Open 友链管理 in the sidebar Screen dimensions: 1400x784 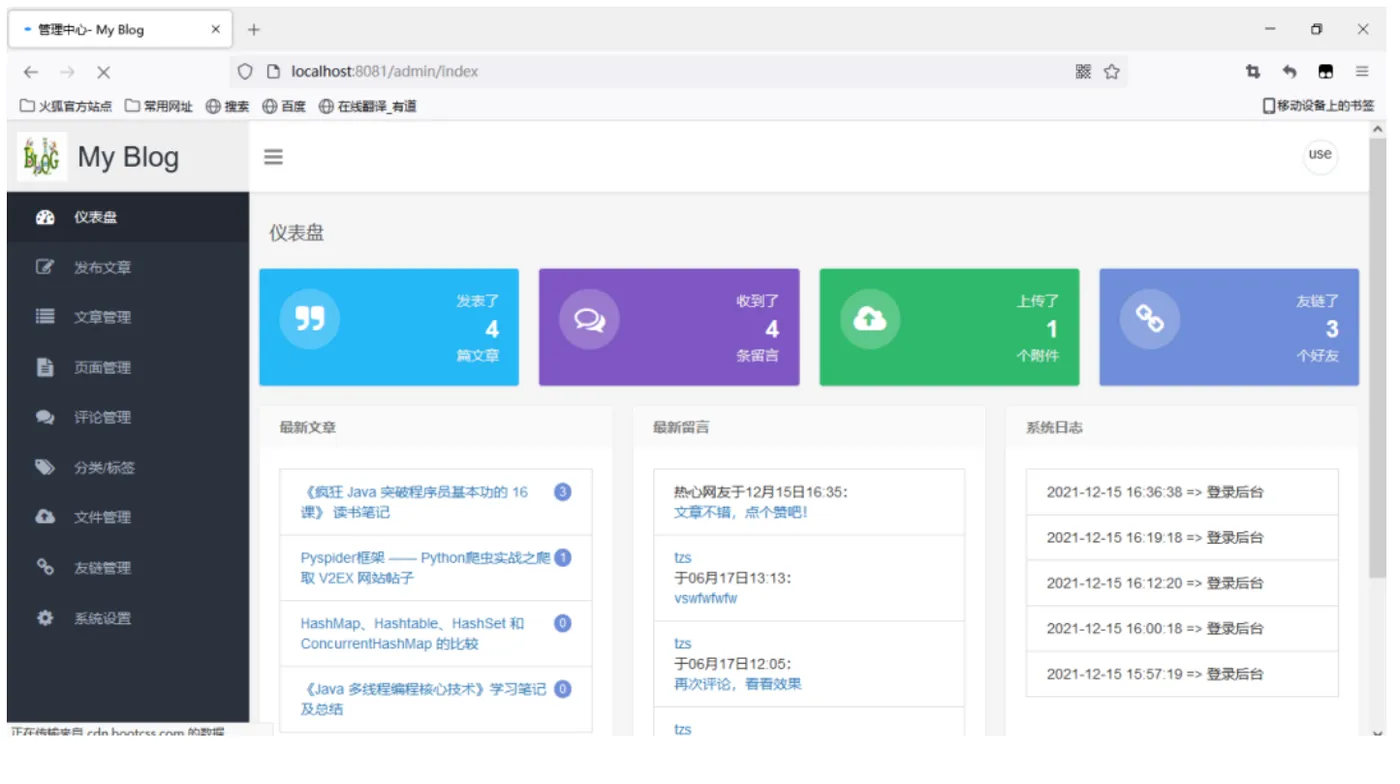tap(128, 567)
